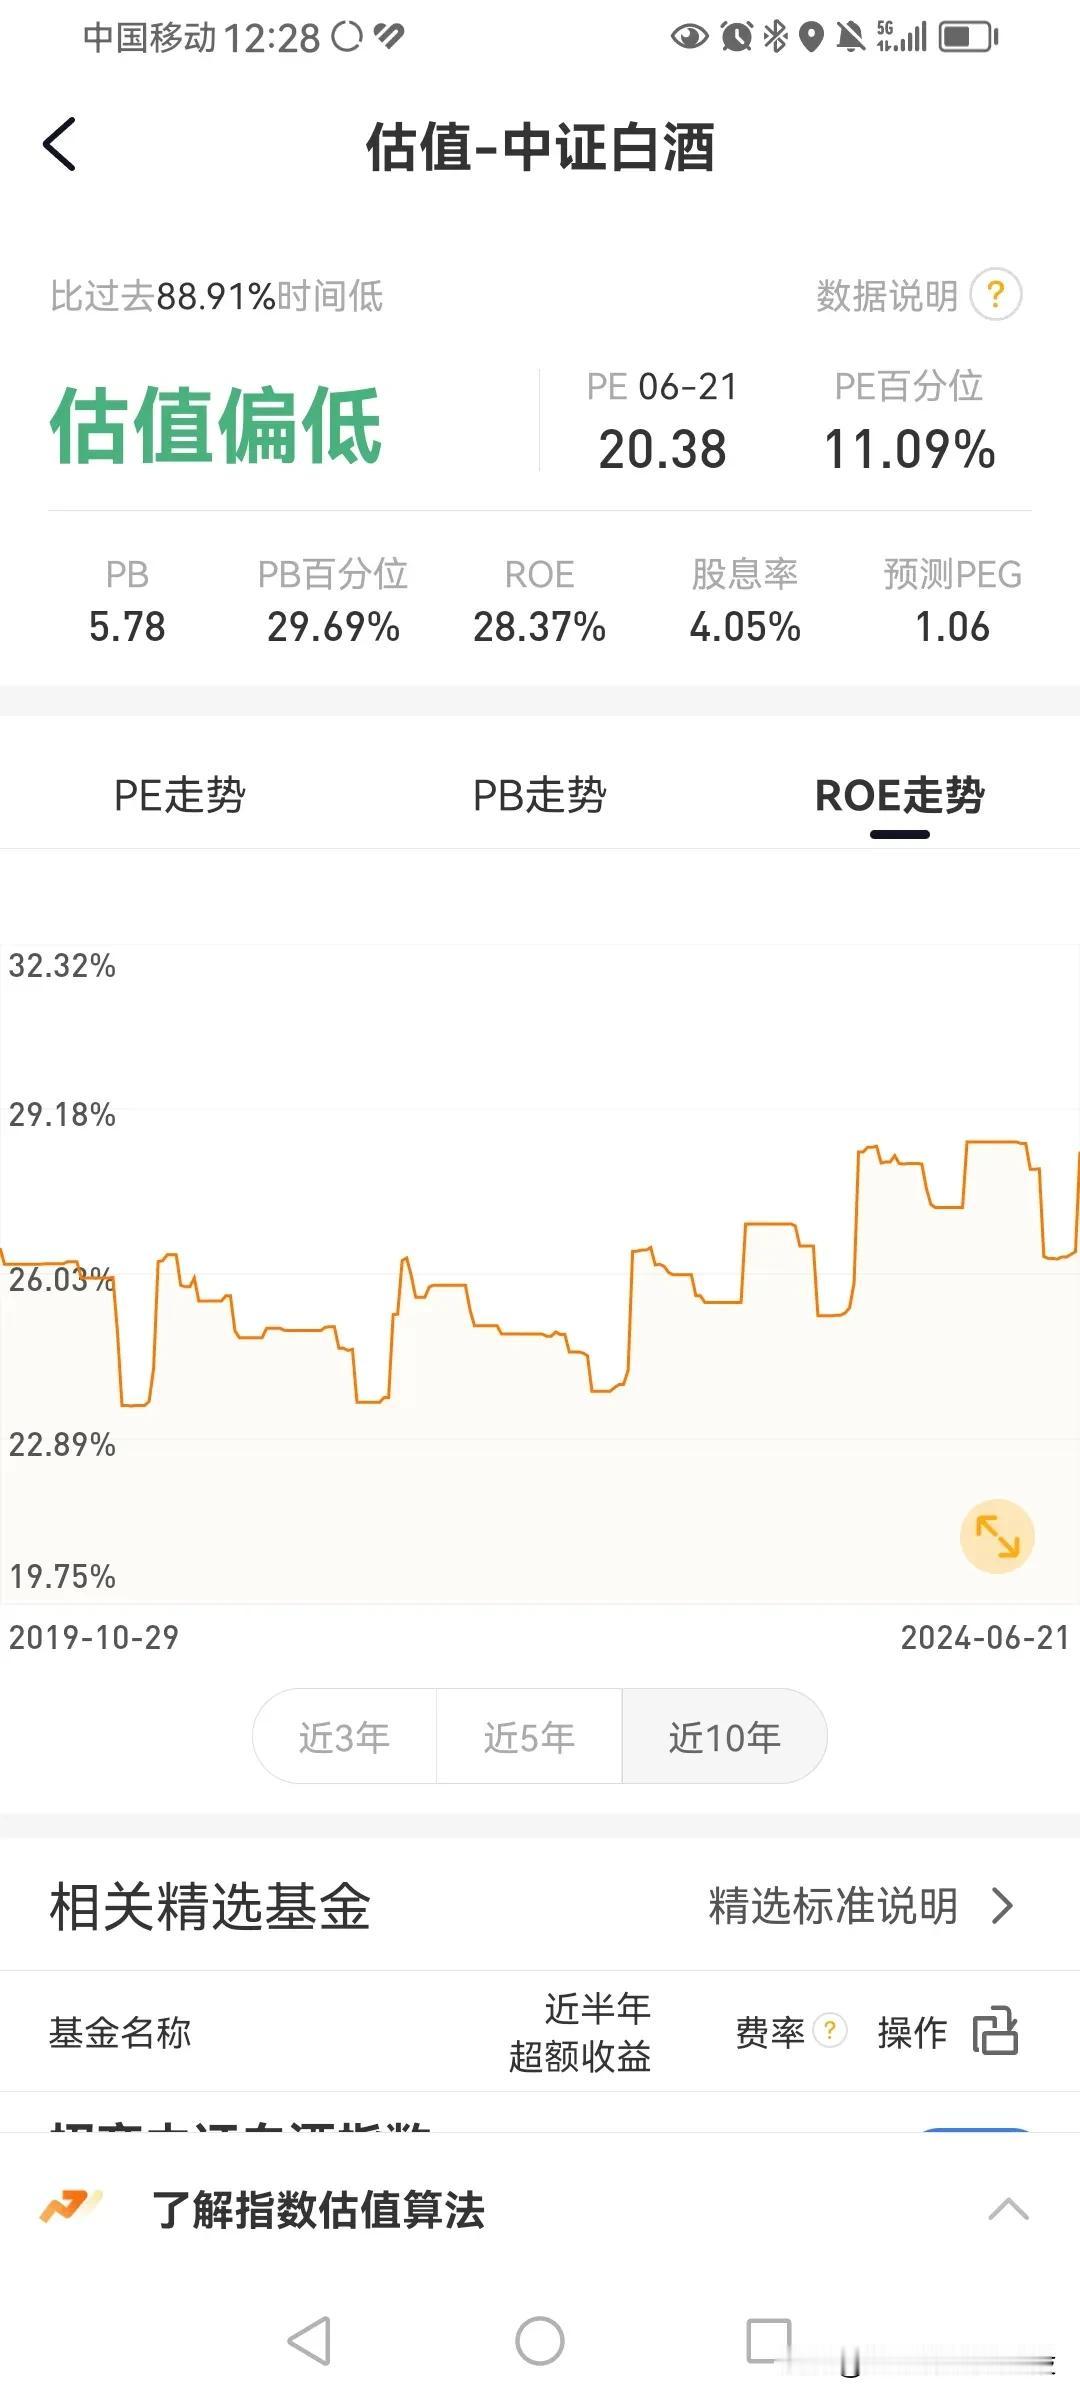The width and height of the screenshot is (1080, 2400).
Task: Tap the back arrow icon
Action: 60,145
